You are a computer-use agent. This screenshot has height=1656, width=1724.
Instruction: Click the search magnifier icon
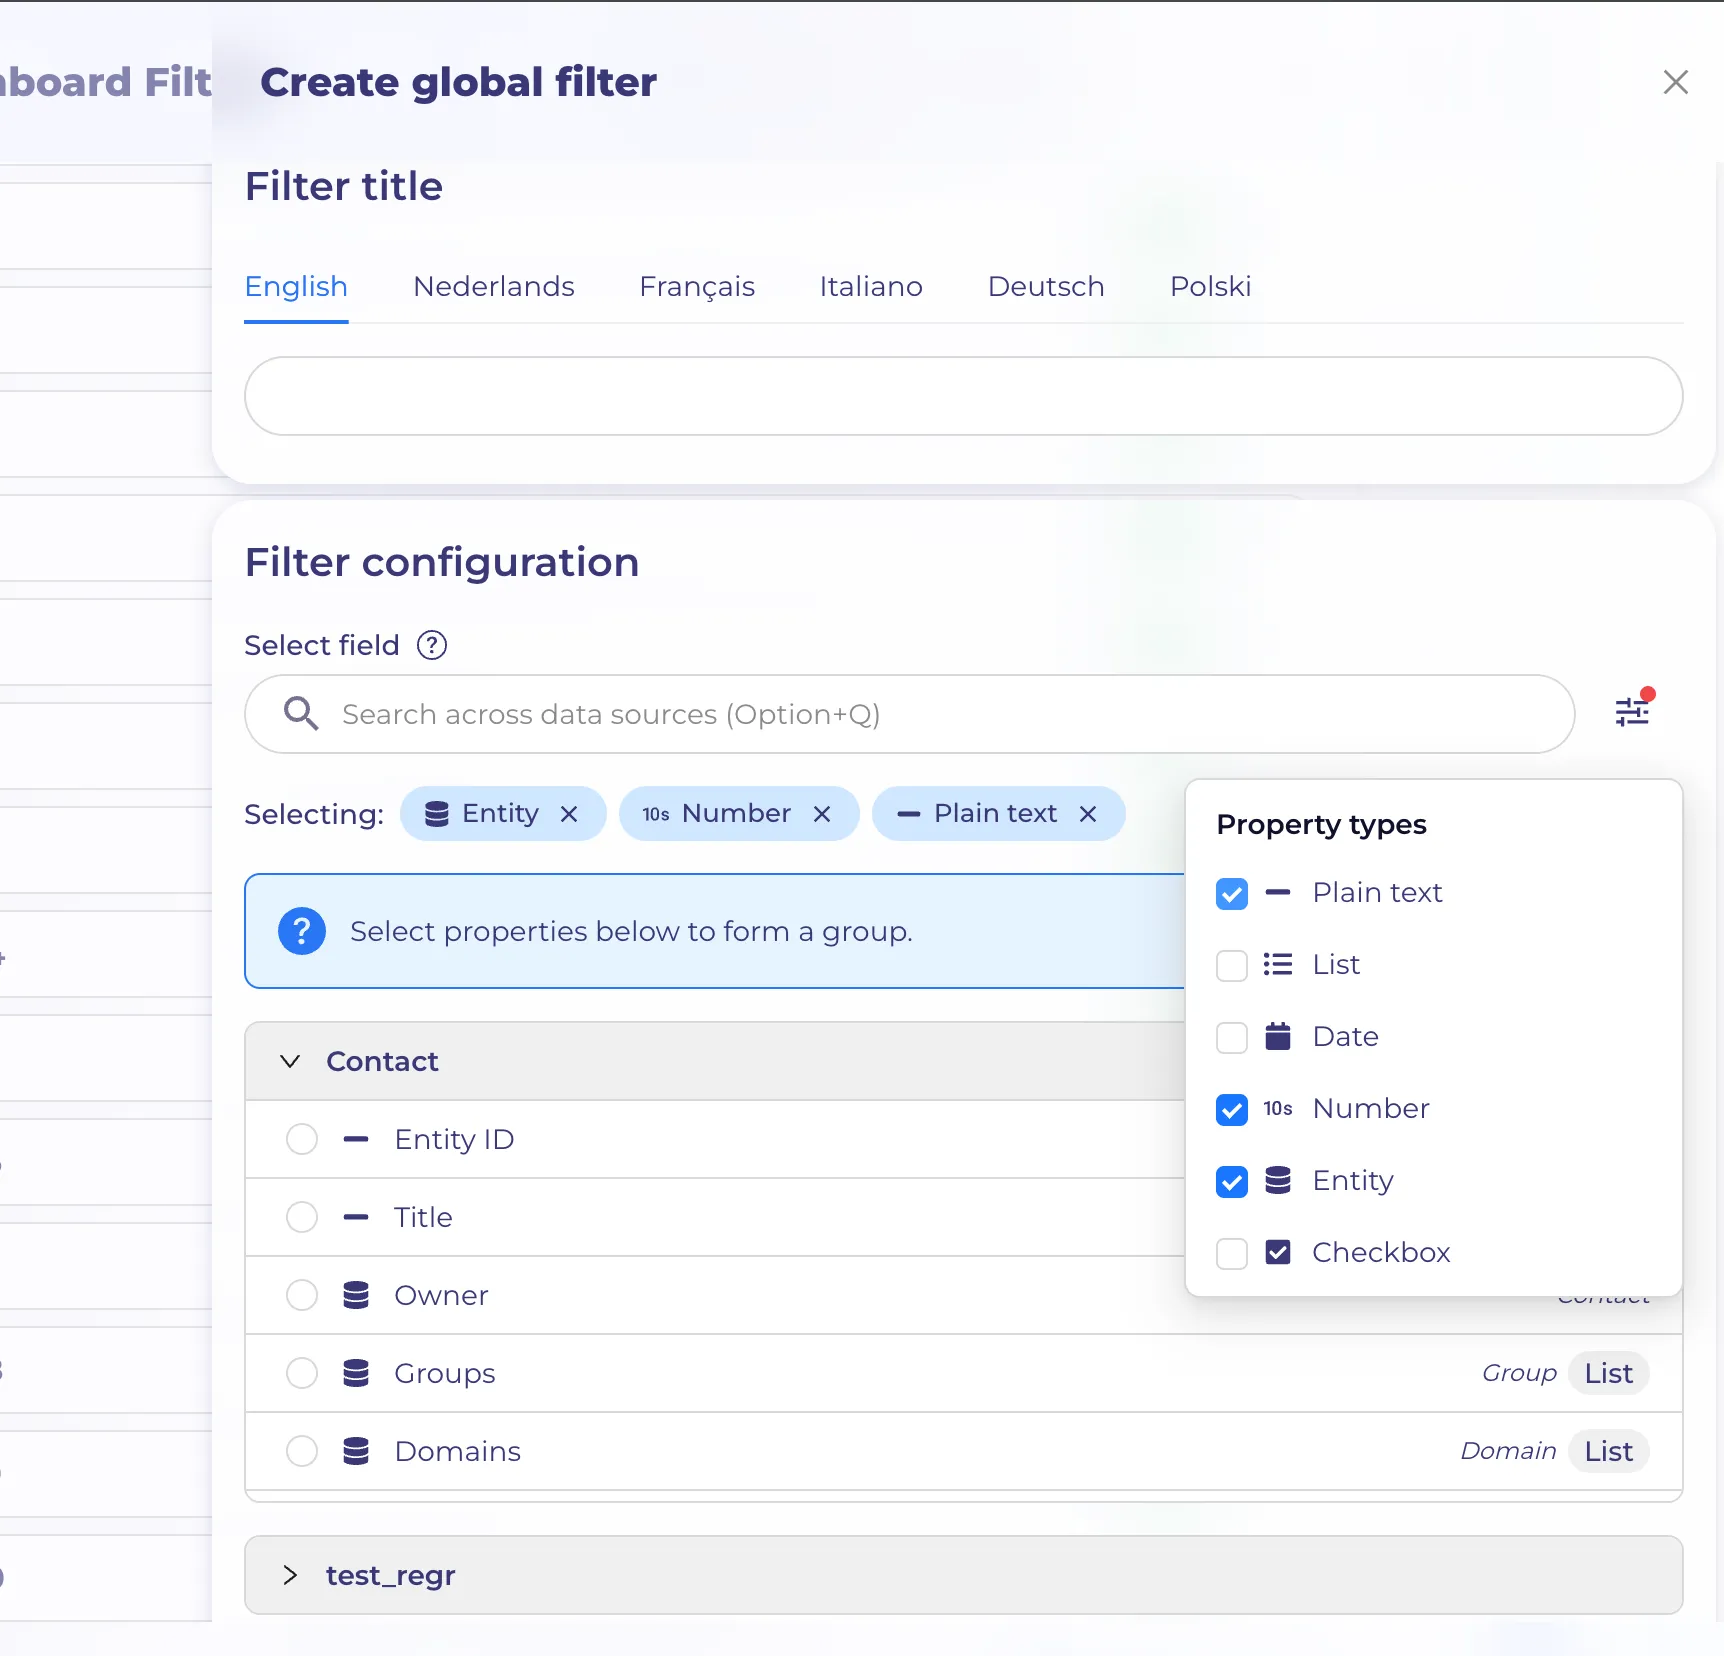click(300, 714)
